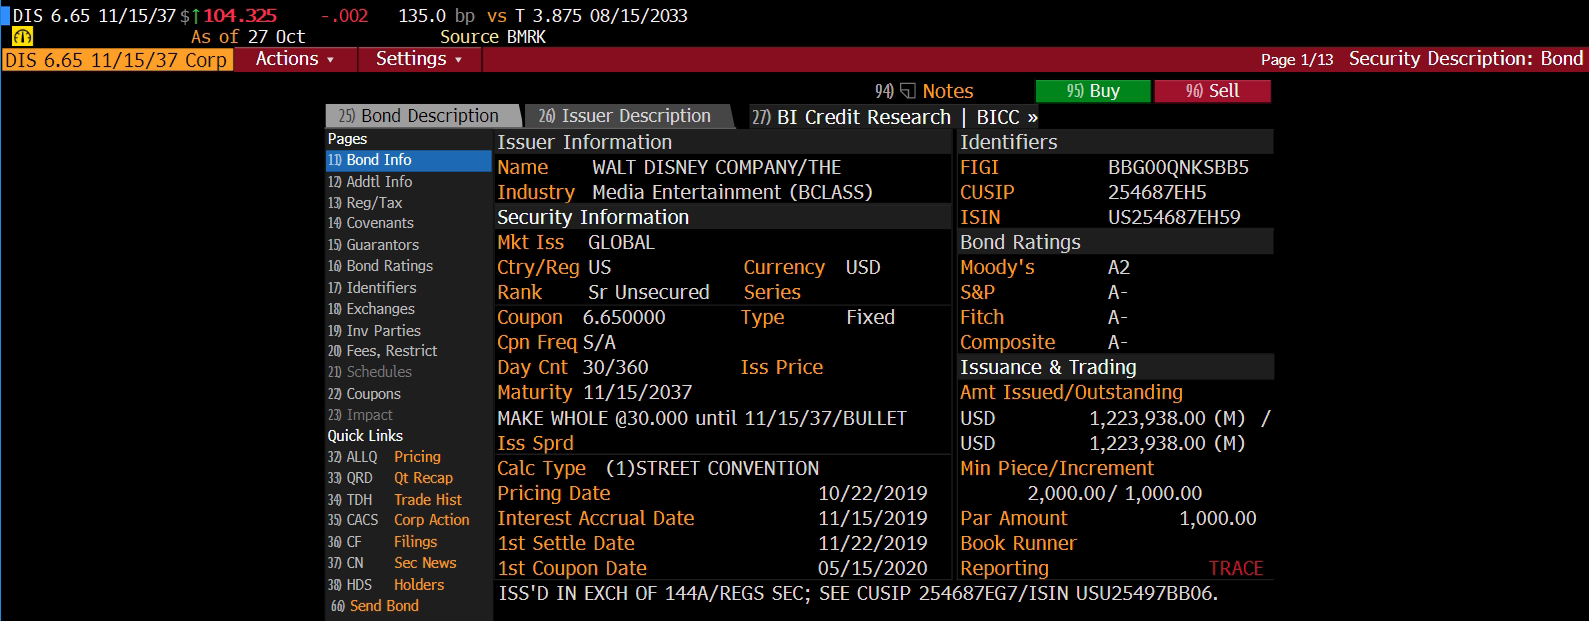Viewport: 1589px width, 621px height.
Task: Open the BI Credit Research BICC tab
Action: (x=895, y=117)
